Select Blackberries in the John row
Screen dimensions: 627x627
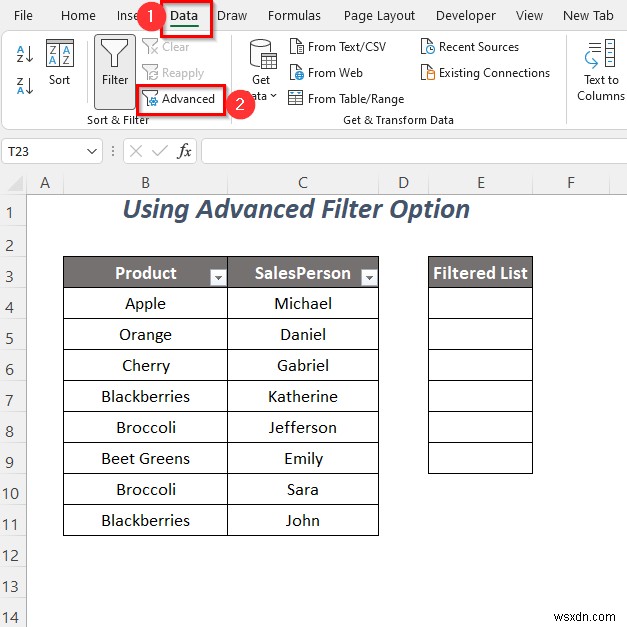pyautogui.click(x=146, y=520)
